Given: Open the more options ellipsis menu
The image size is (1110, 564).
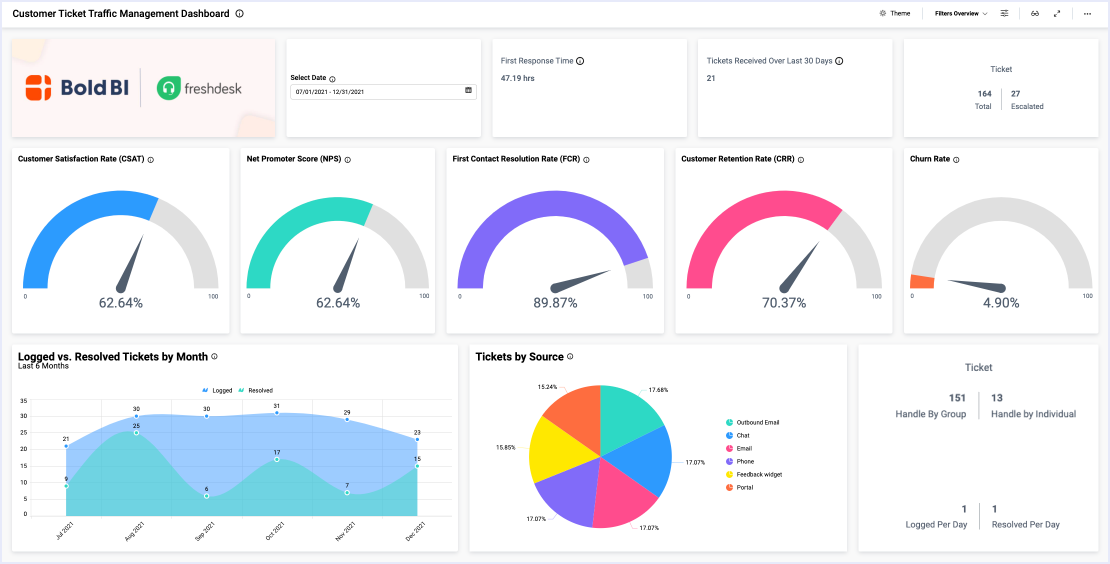Looking at the screenshot, I should [x=1087, y=13].
